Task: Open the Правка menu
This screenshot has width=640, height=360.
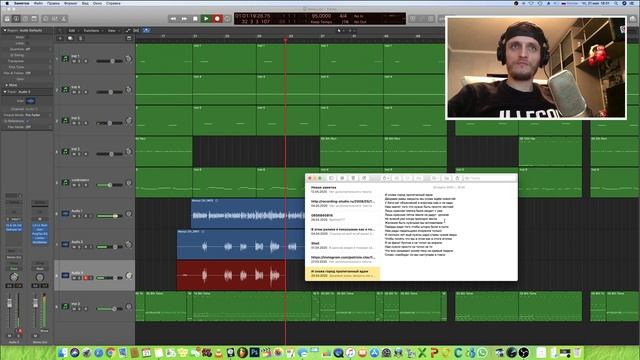Action: pyautogui.click(x=53, y=3)
